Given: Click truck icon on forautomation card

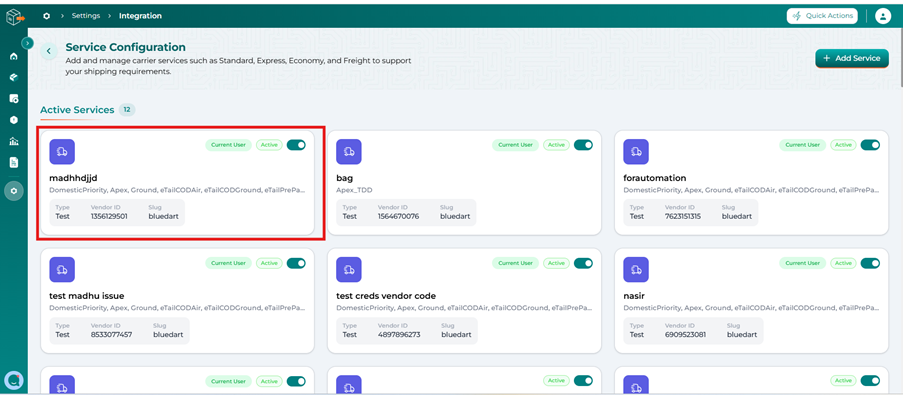Looking at the screenshot, I should click(x=636, y=151).
